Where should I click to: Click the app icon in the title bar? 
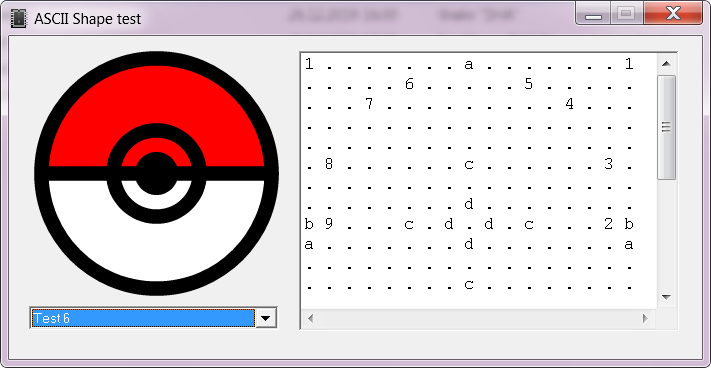[x=18, y=19]
